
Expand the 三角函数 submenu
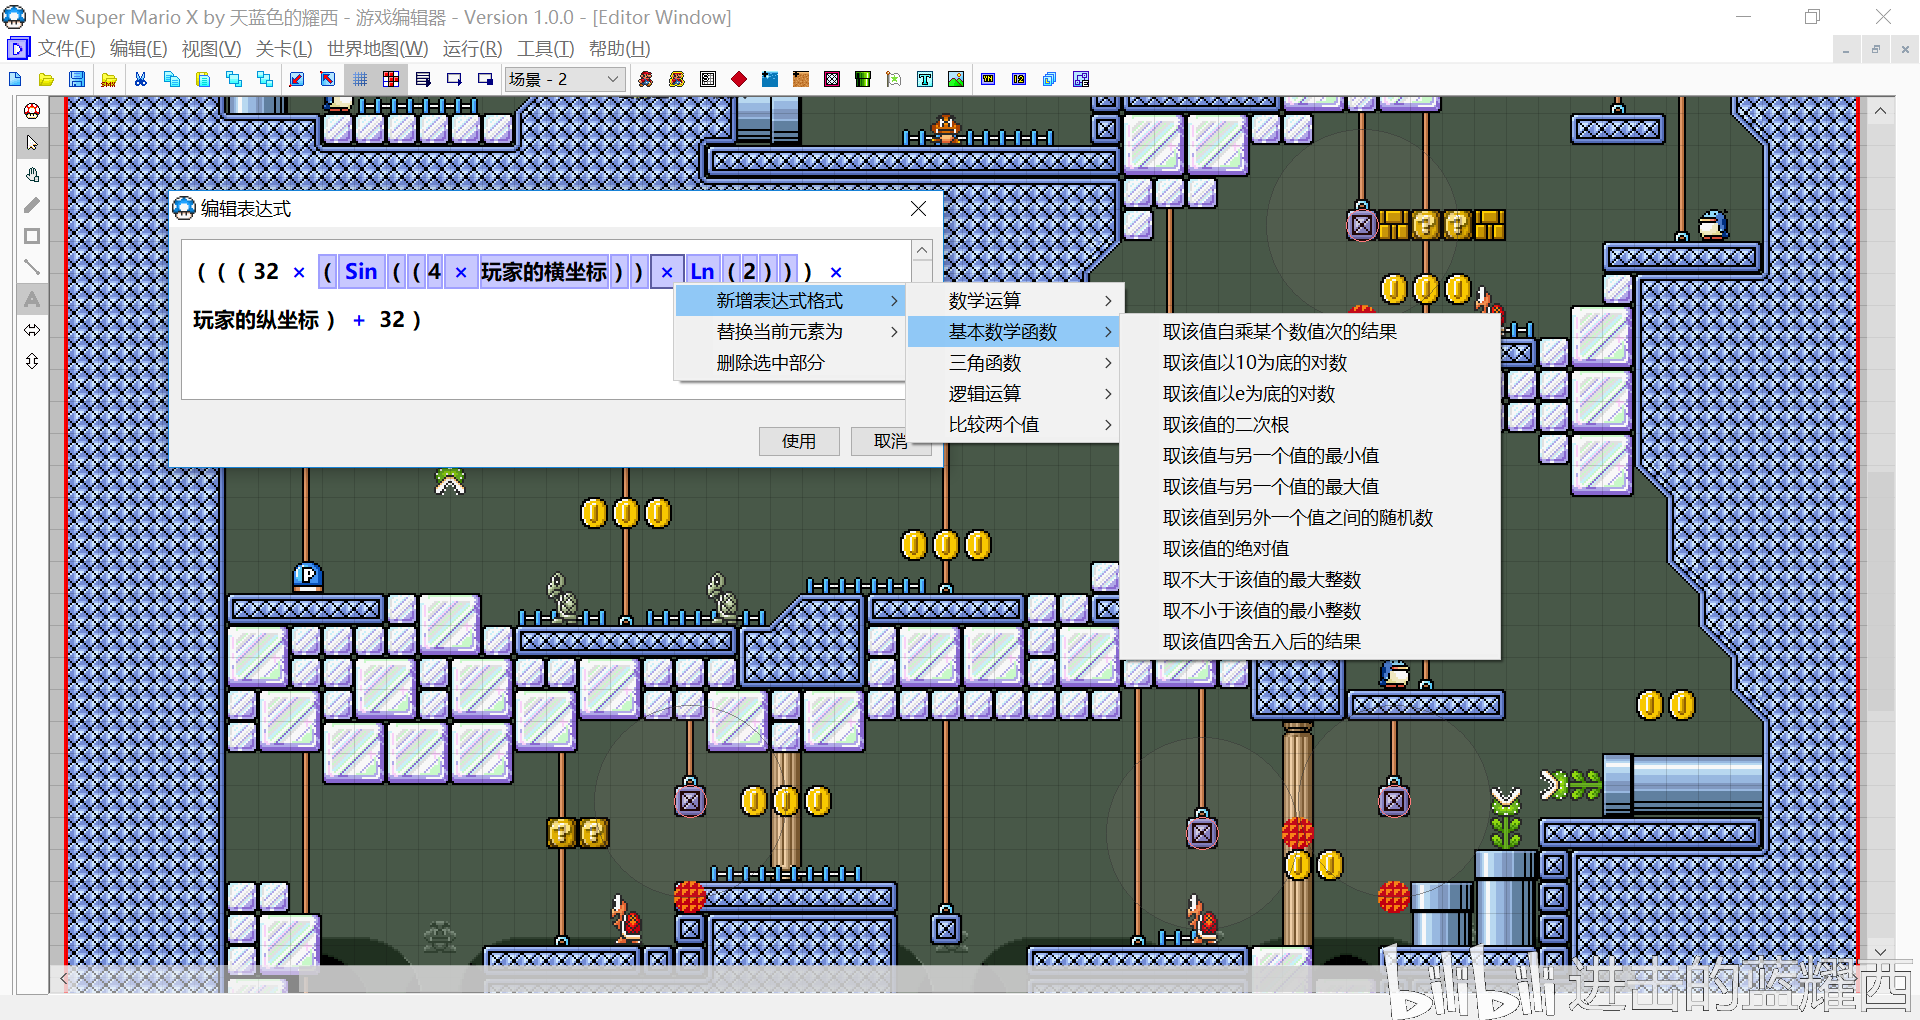tap(1013, 363)
